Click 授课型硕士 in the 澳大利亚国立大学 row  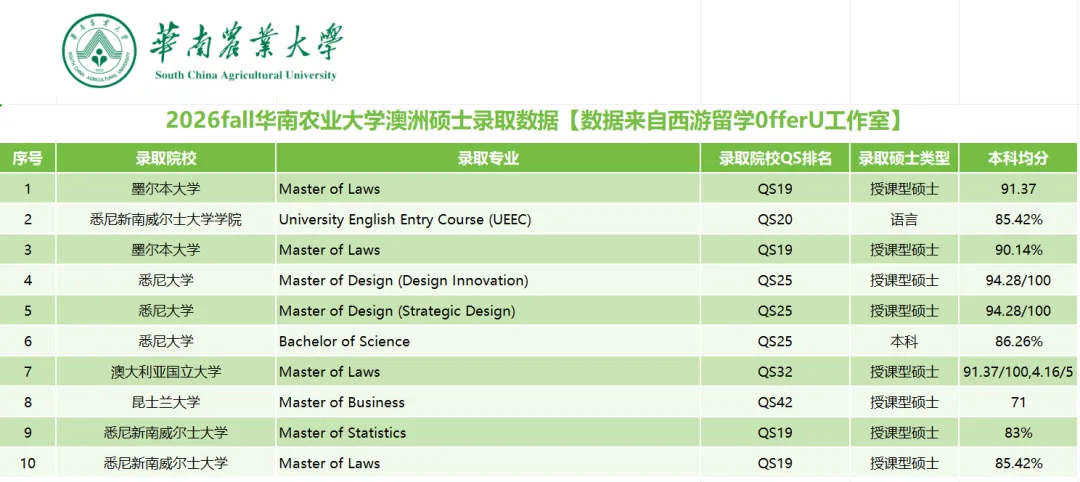[904, 372]
